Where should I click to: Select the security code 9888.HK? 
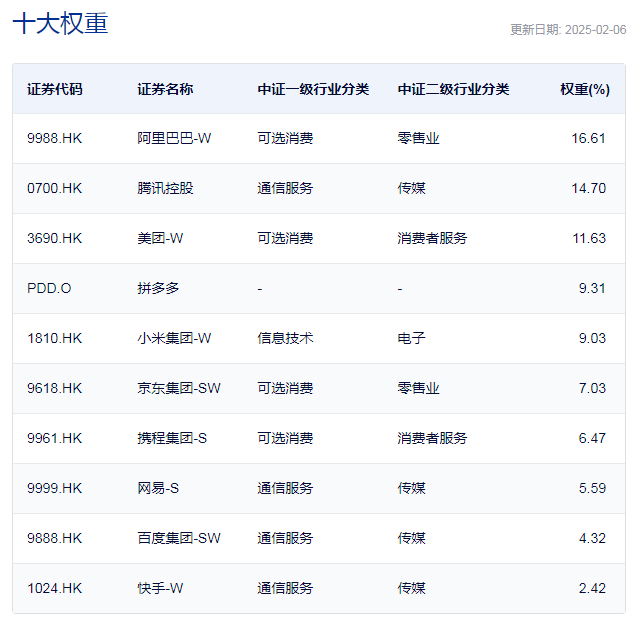54,538
